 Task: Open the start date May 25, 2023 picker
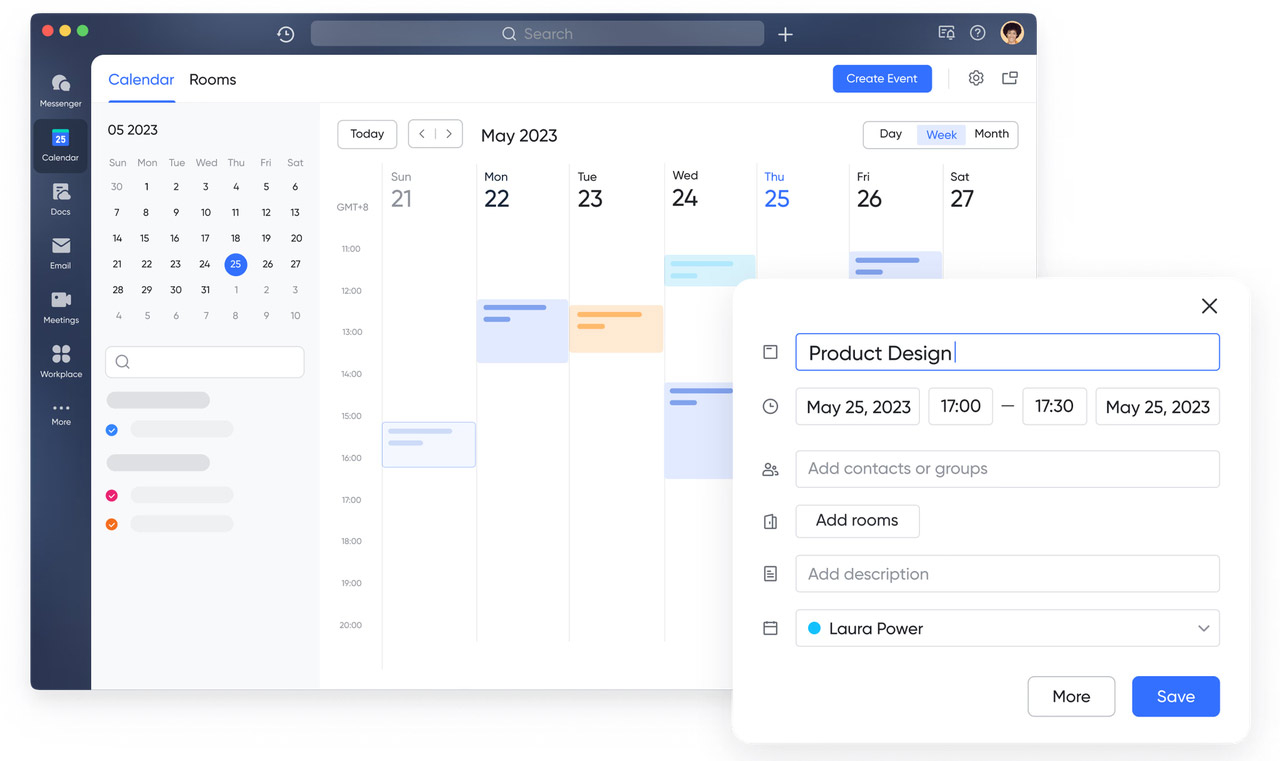(x=858, y=407)
